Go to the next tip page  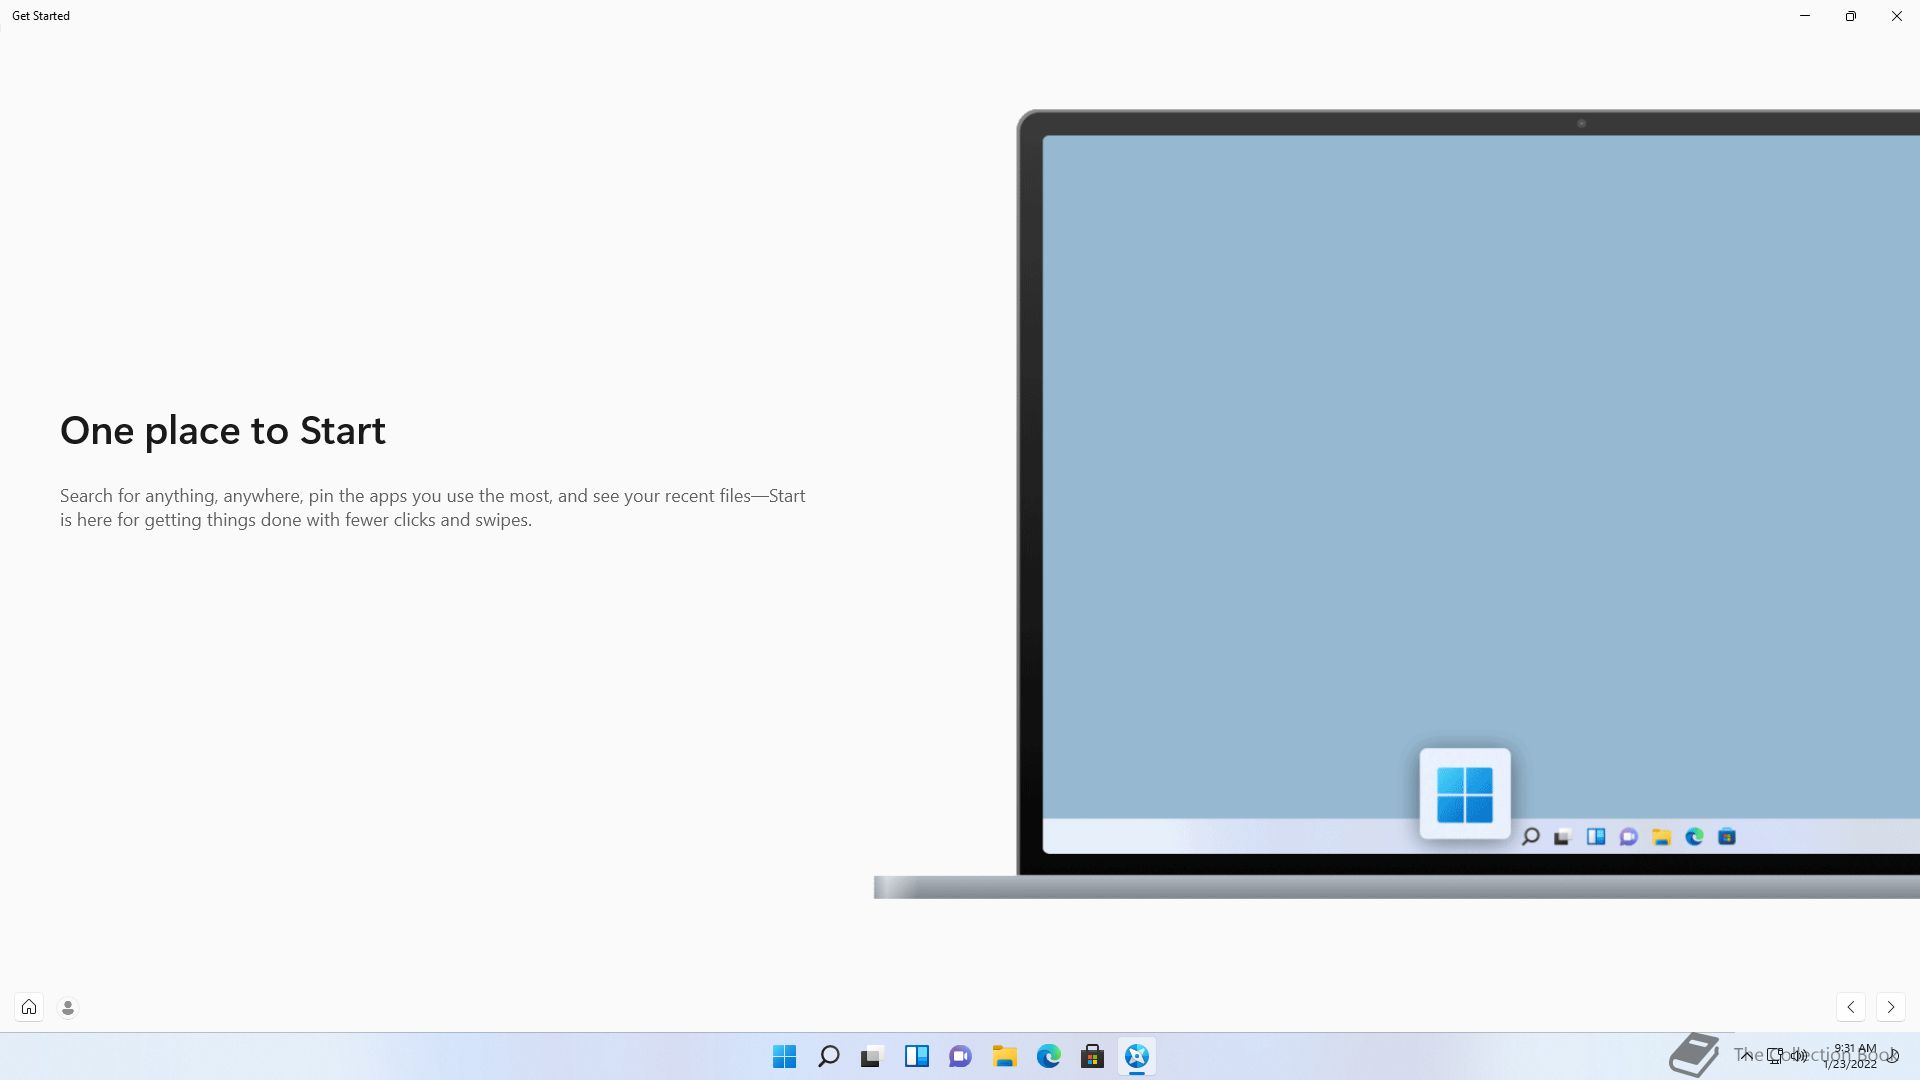pyautogui.click(x=1890, y=1007)
